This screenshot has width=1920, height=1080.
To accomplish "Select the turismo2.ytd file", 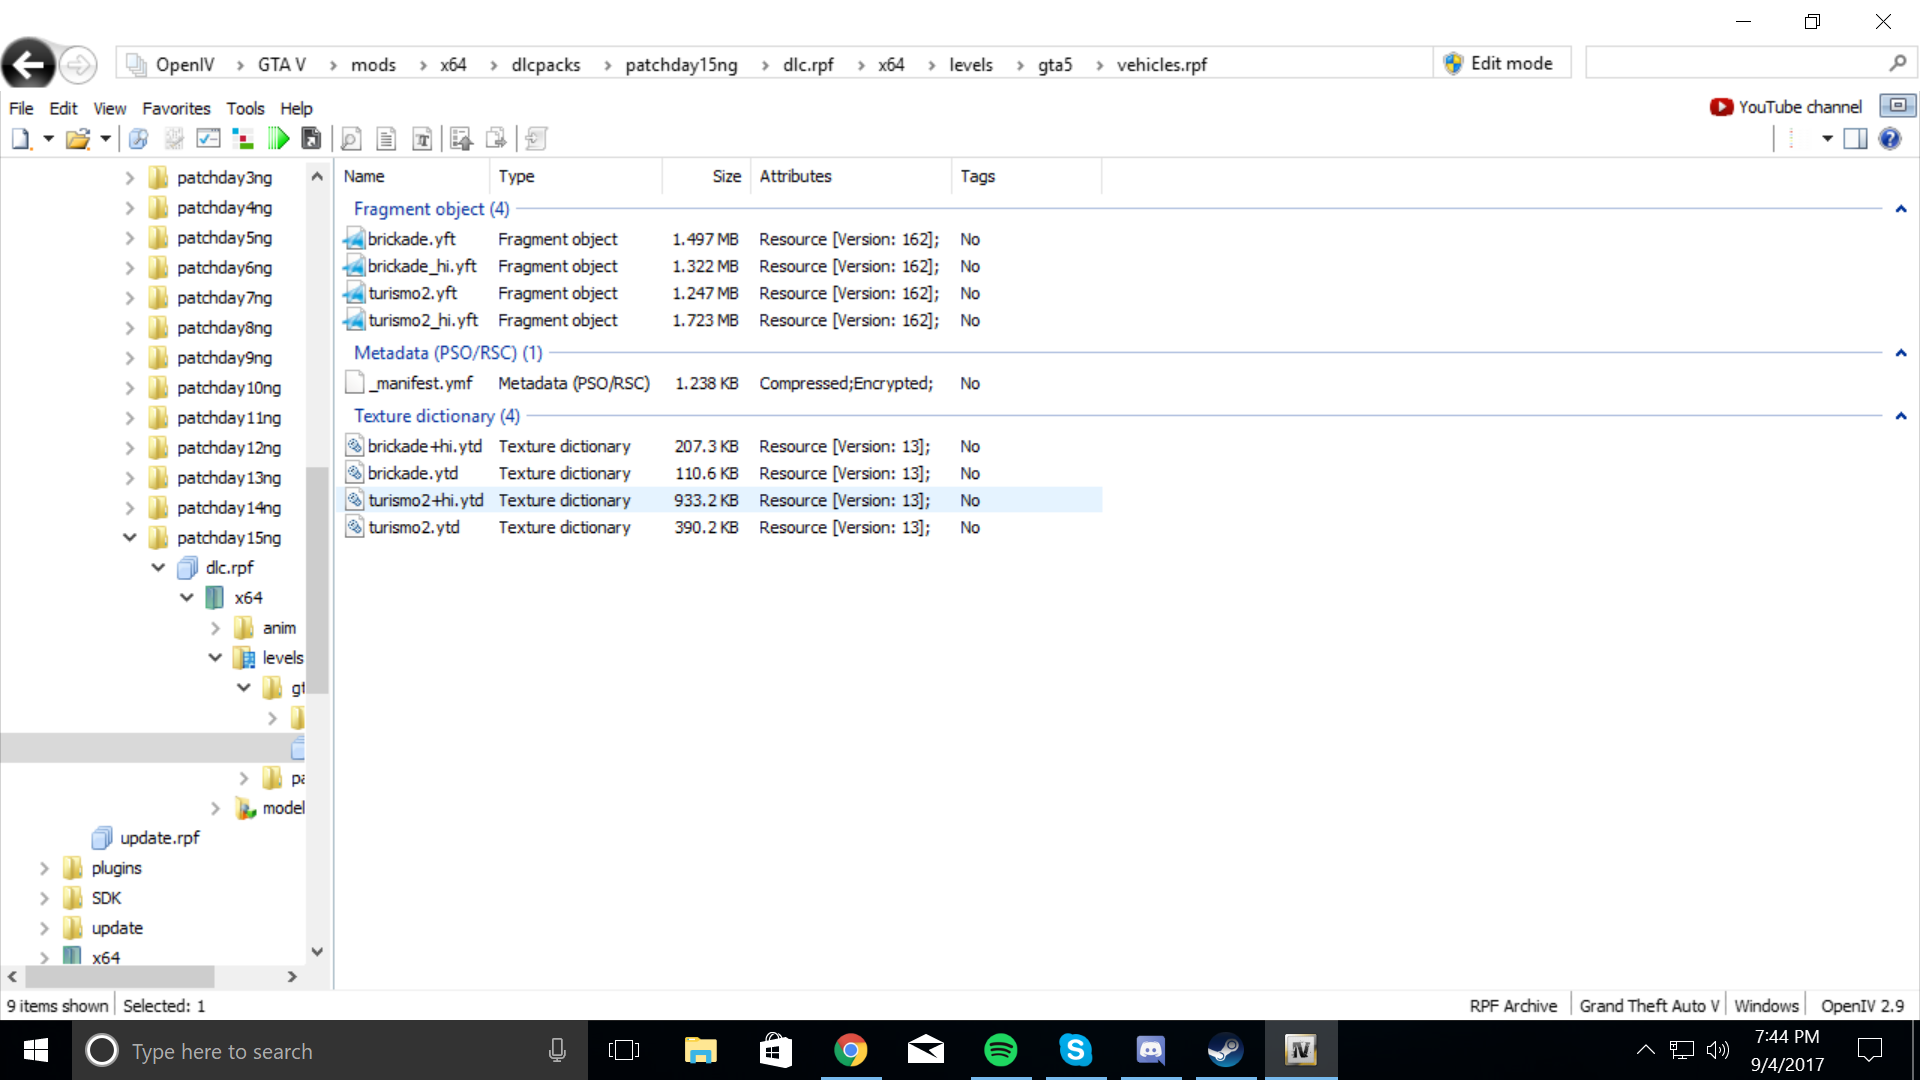I will pos(414,527).
